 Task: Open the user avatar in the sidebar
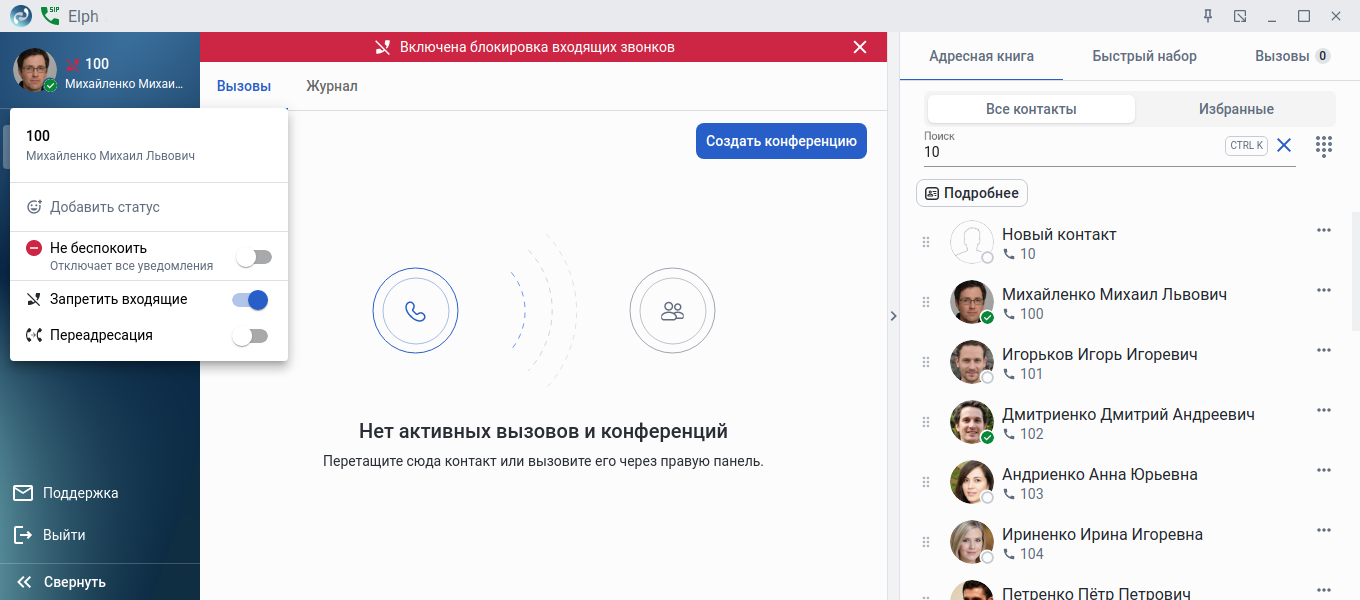(35, 70)
